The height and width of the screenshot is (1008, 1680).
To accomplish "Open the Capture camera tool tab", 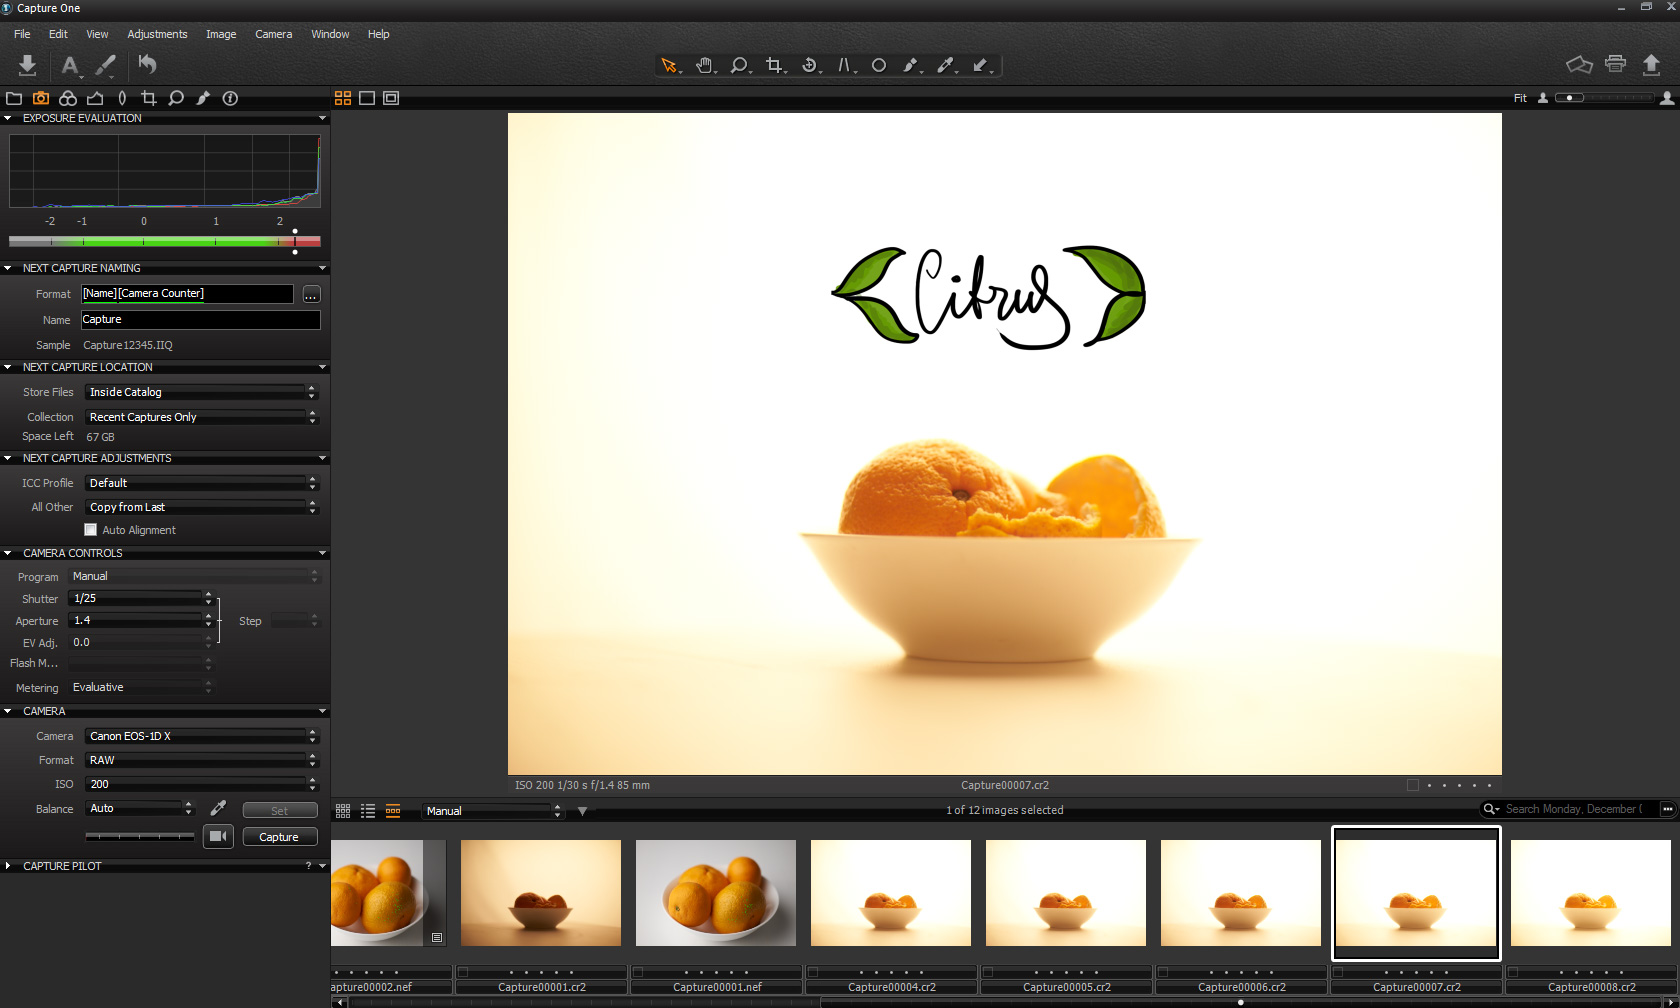I will (x=41, y=98).
